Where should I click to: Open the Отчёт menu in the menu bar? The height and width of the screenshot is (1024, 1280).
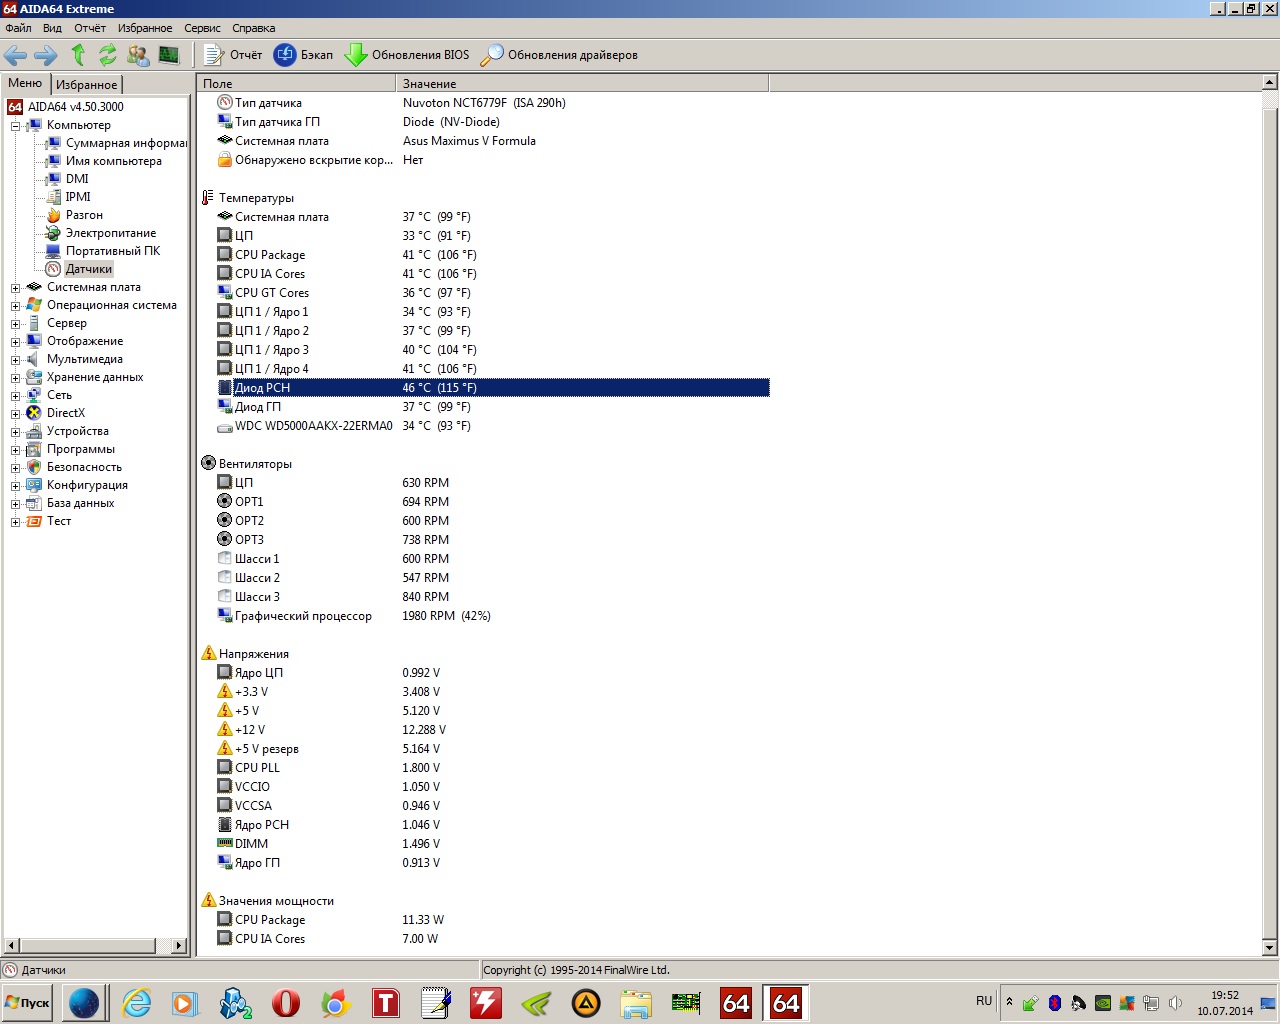[90, 28]
